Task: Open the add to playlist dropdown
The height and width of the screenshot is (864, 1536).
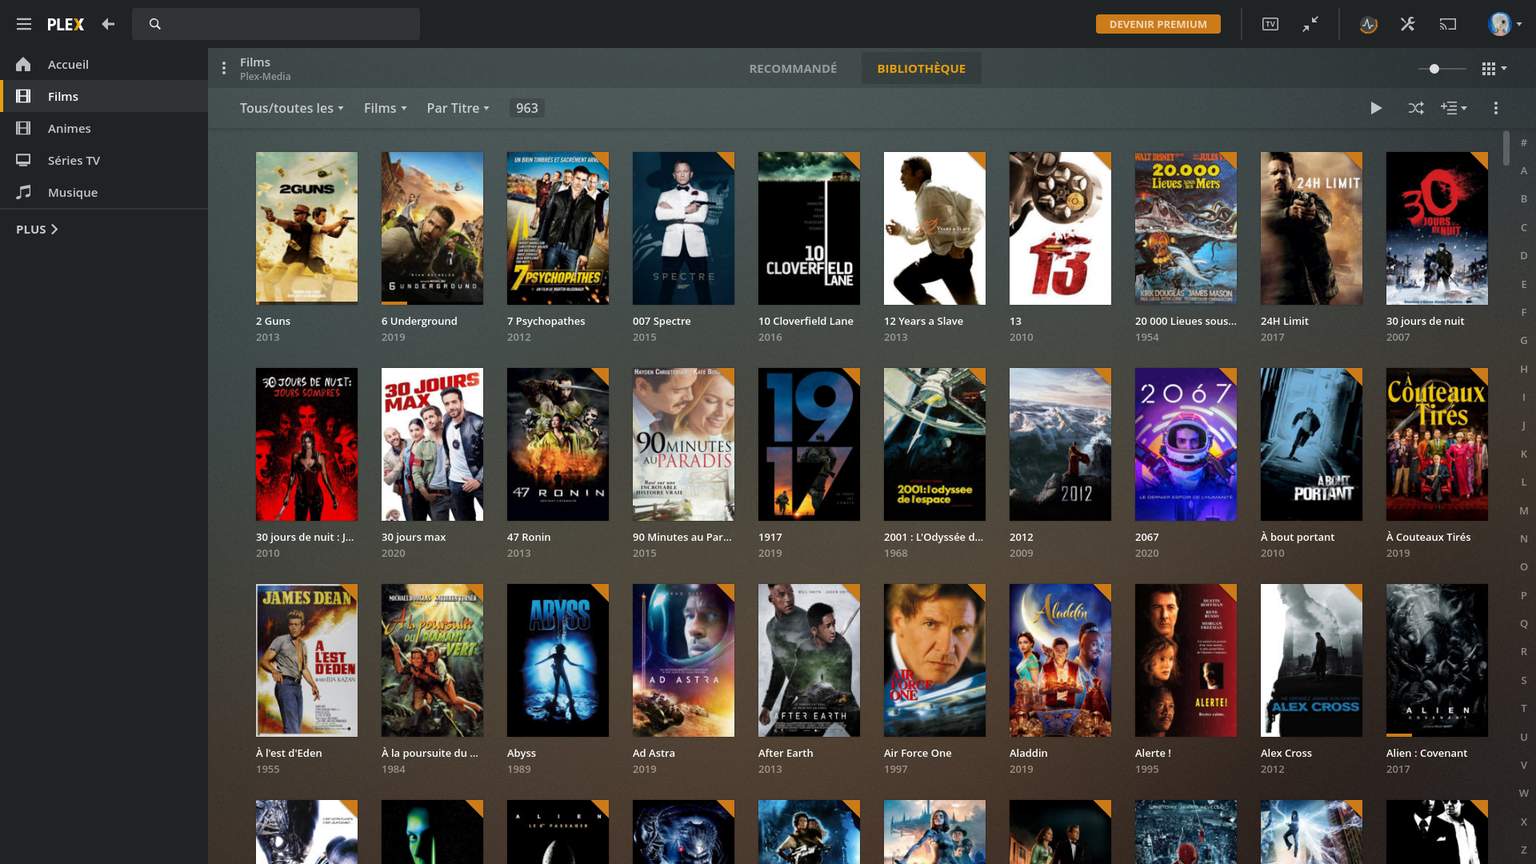Action: (1454, 108)
